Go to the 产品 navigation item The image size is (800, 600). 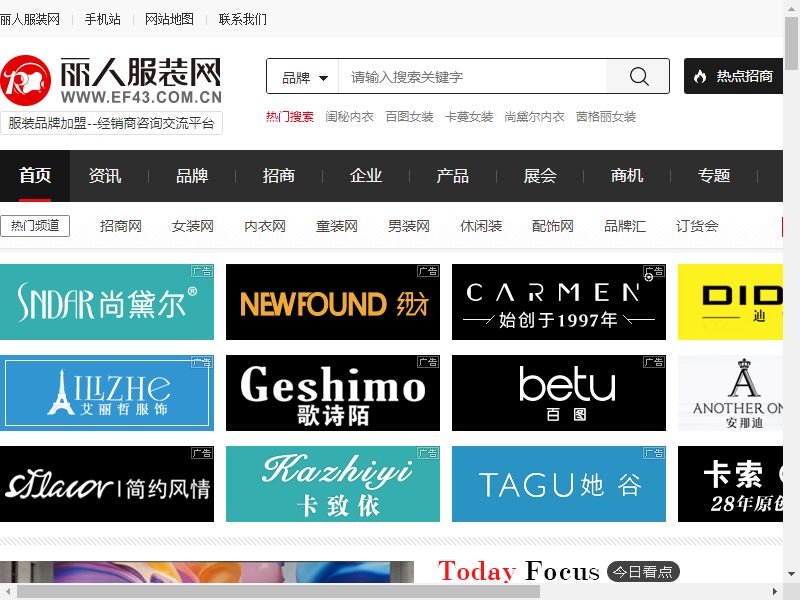coord(453,176)
